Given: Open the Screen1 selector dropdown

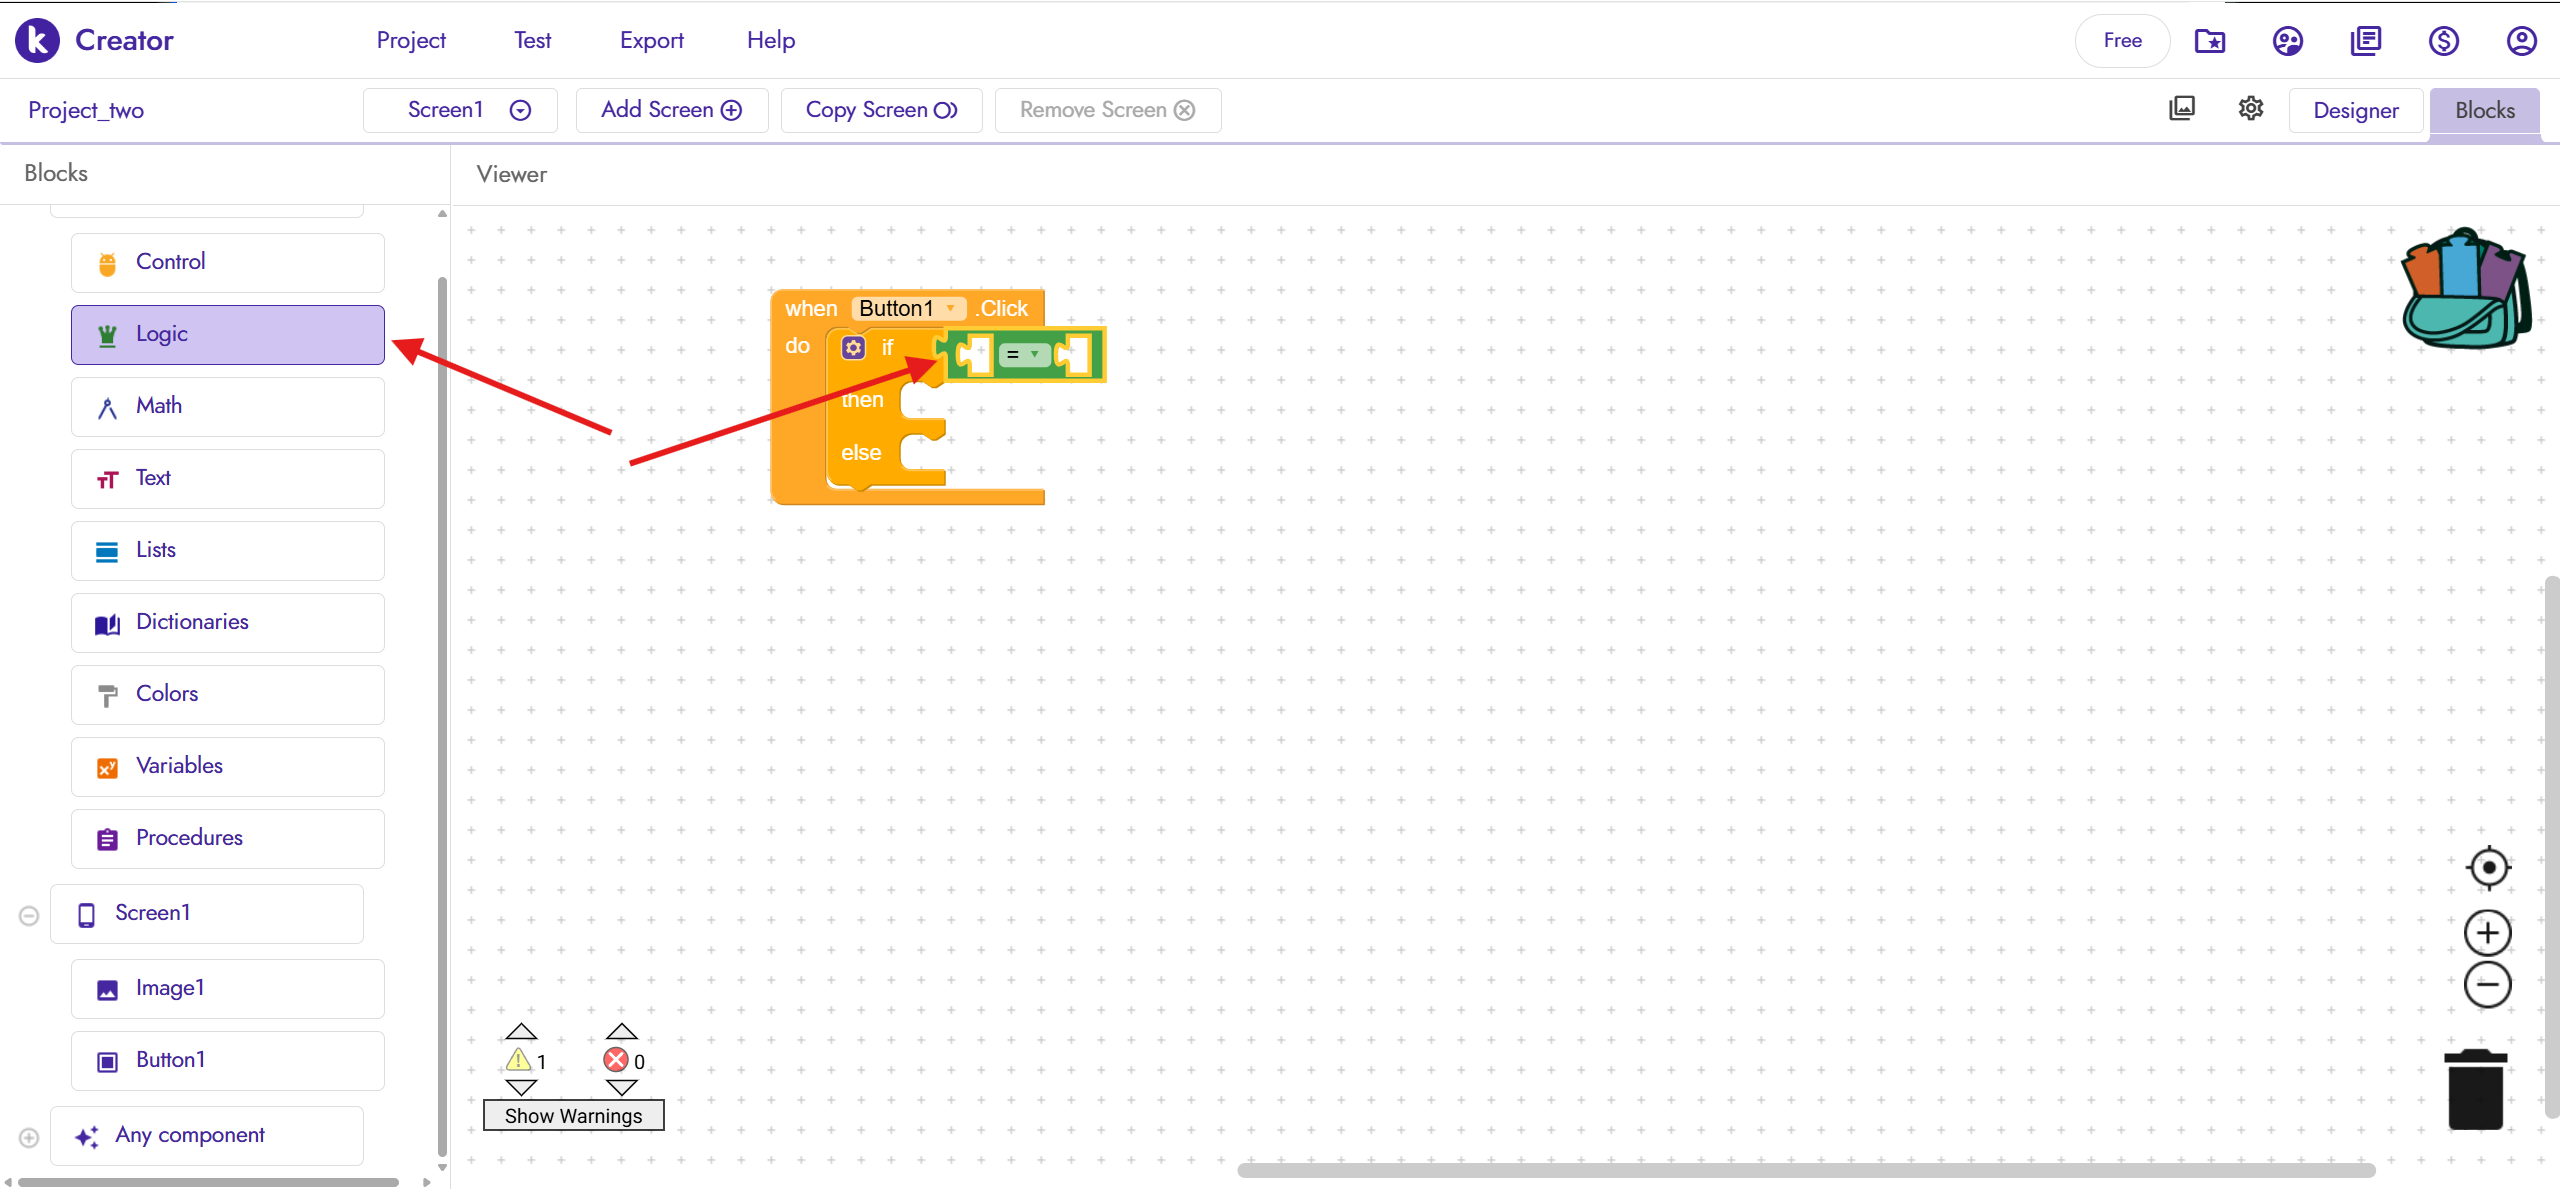Looking at the screenshot, I should coord(461,110).
